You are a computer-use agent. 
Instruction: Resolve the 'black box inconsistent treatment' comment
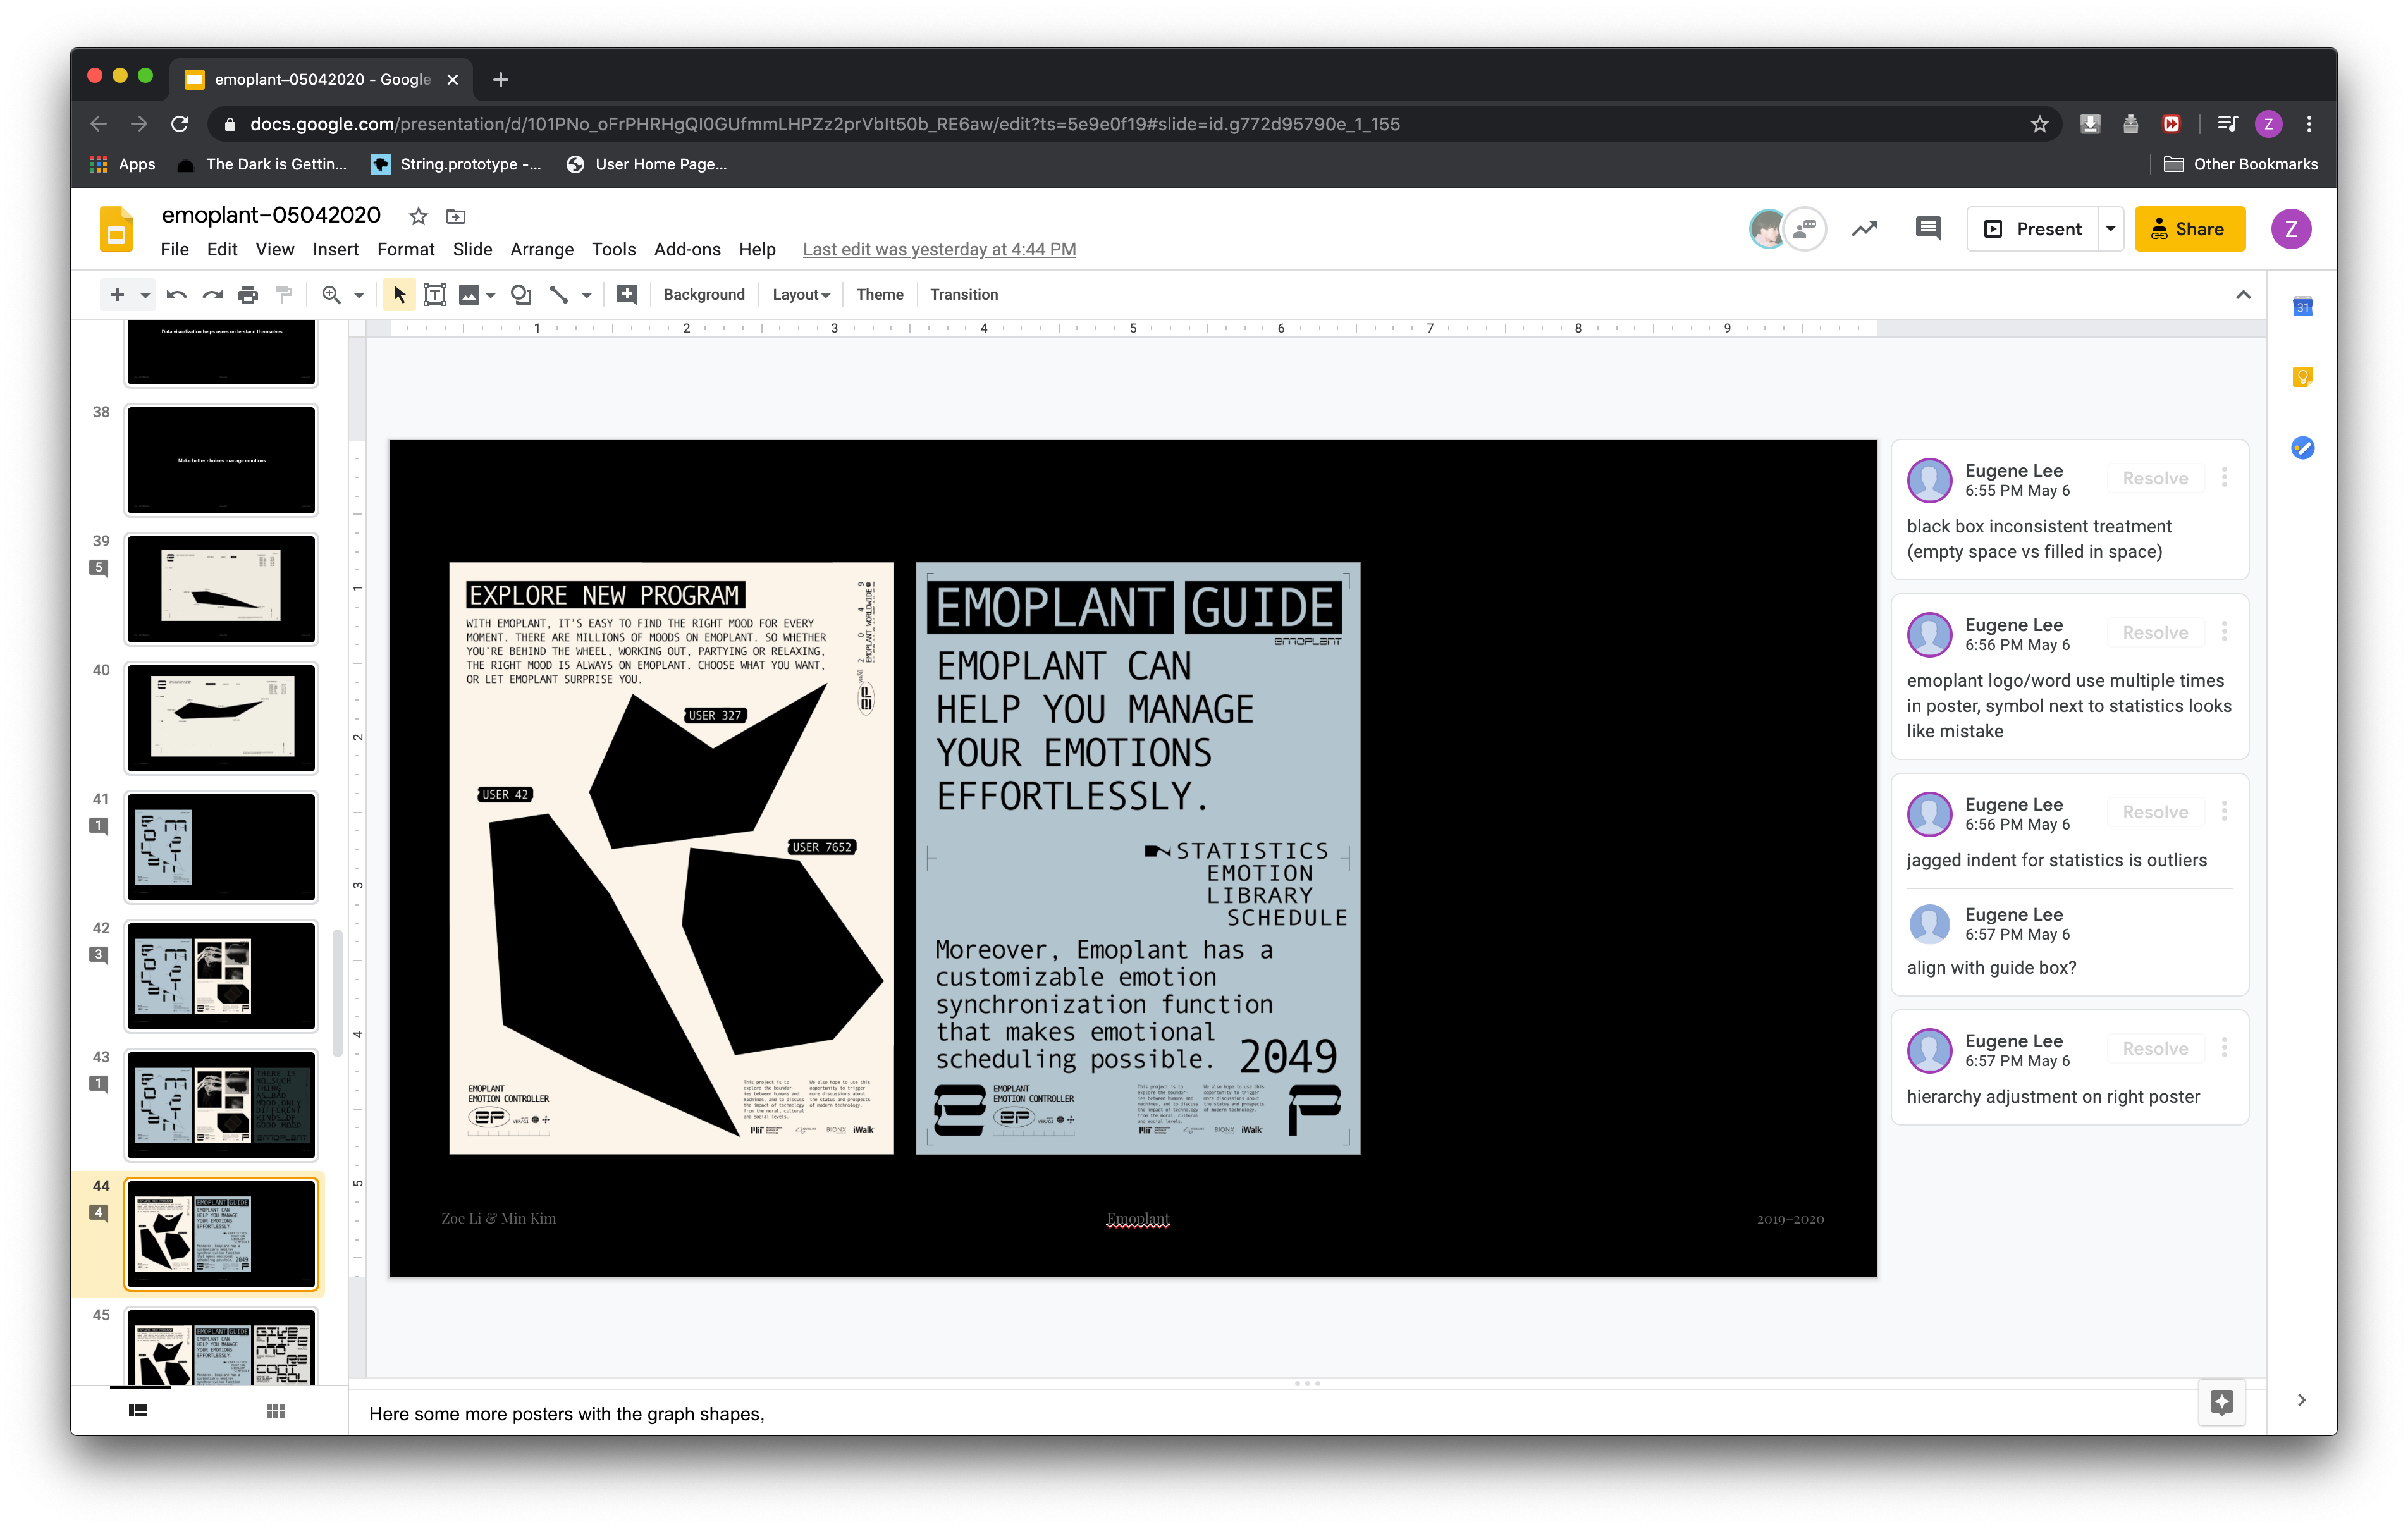pyautogui.click(x=2155, y=478)
